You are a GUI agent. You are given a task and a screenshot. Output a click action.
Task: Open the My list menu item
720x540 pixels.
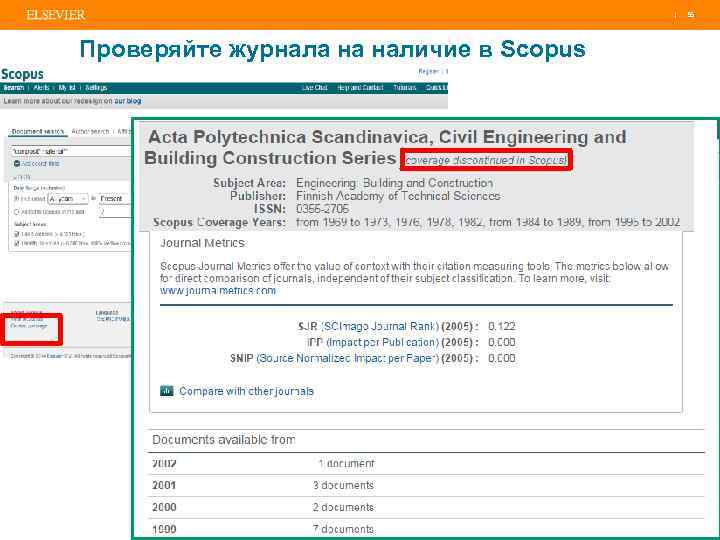point(67,88)
